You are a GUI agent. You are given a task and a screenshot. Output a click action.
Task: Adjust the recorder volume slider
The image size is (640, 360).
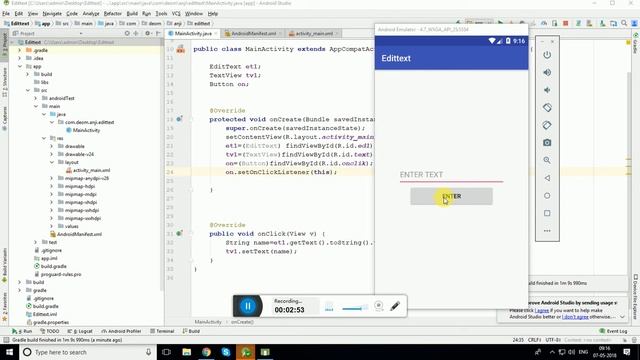(x=354, y=308)
